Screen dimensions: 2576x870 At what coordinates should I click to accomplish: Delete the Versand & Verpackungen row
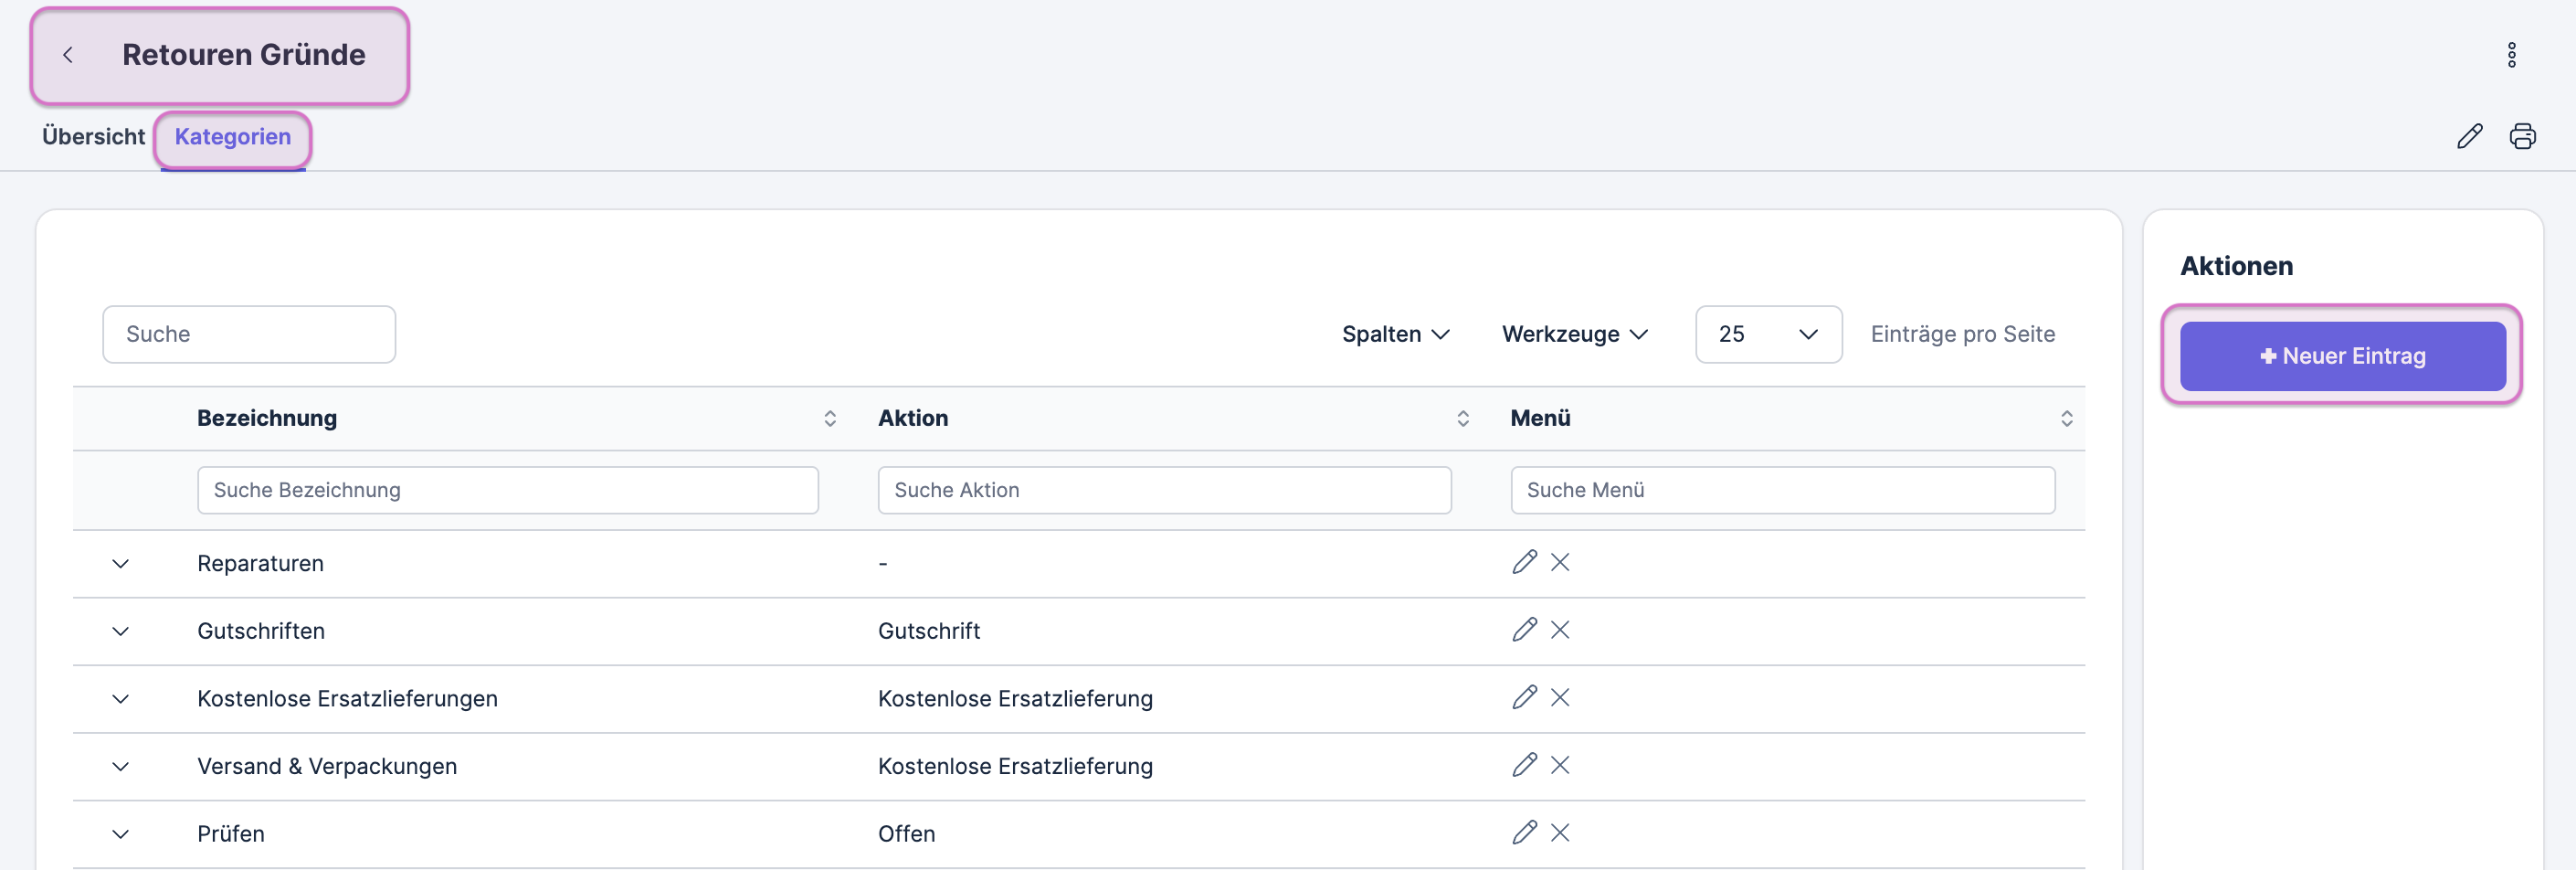[1560, 765]
